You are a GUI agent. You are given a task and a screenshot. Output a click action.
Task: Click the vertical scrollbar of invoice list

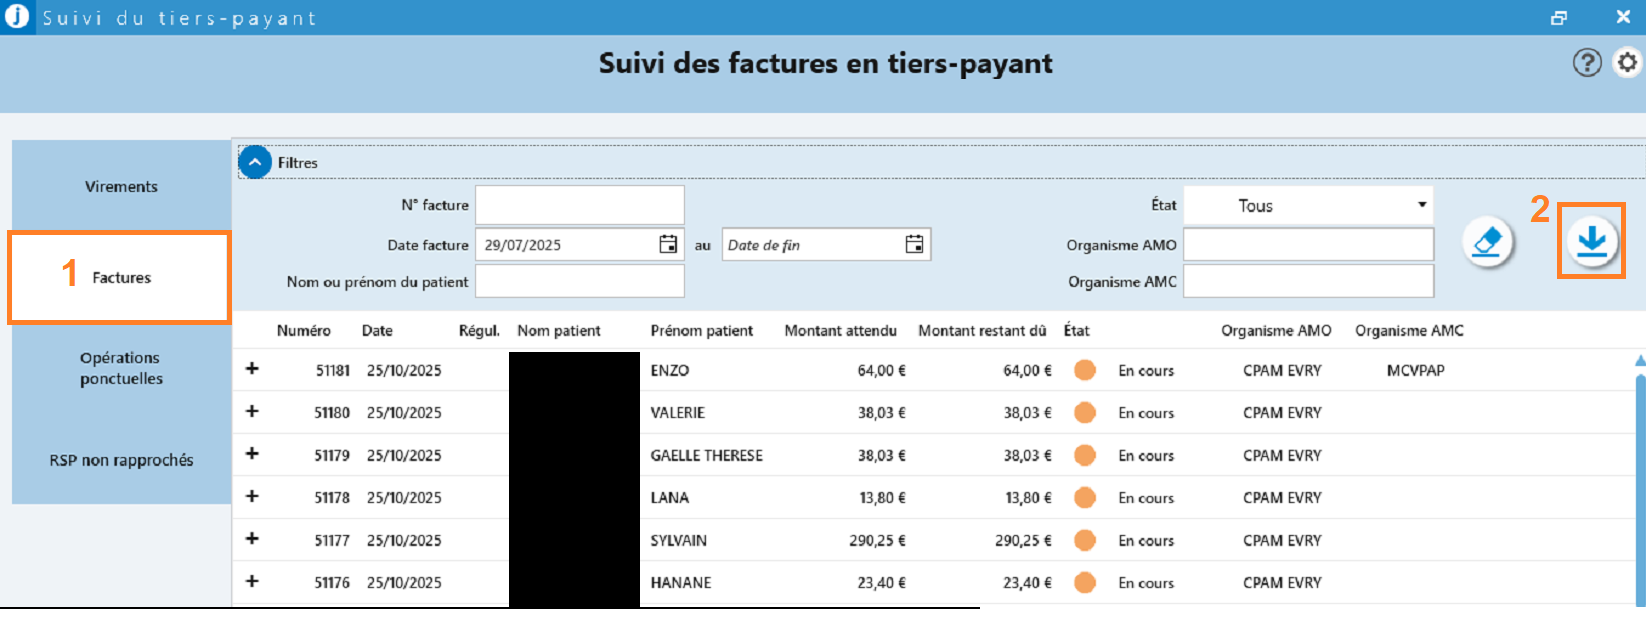[1639, 480]
